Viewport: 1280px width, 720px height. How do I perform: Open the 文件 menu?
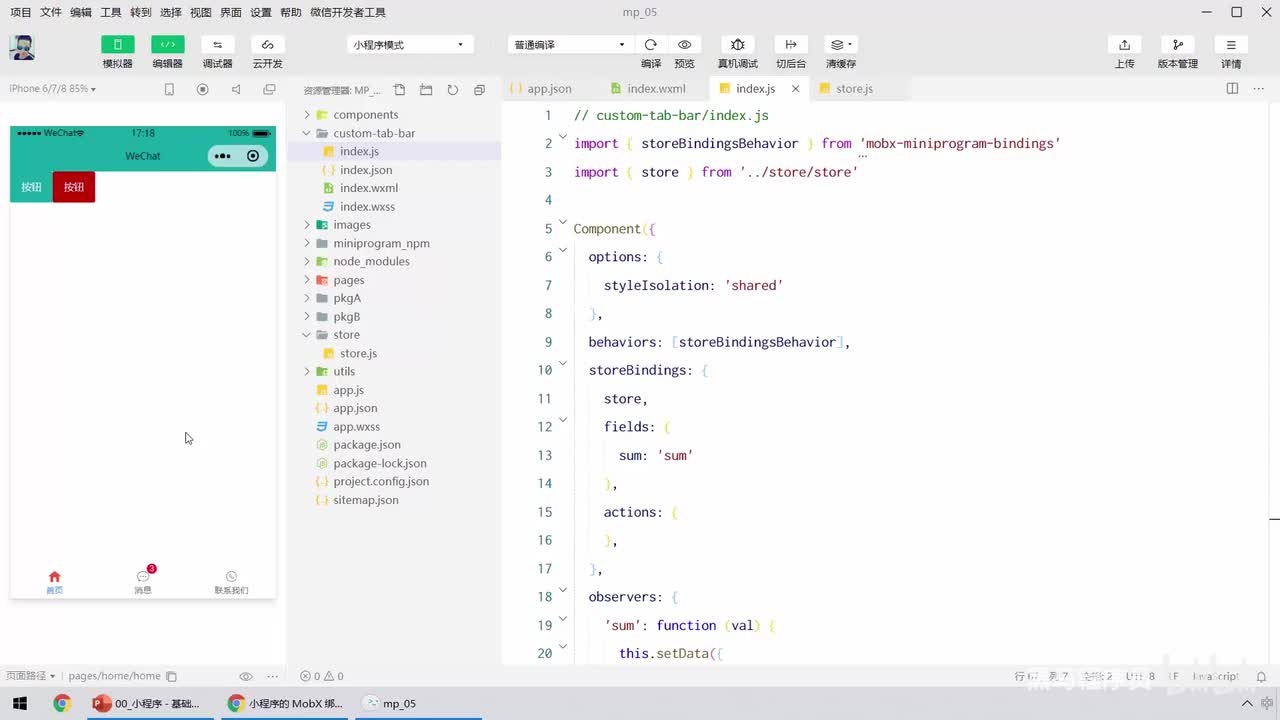[x=51, y=12]
